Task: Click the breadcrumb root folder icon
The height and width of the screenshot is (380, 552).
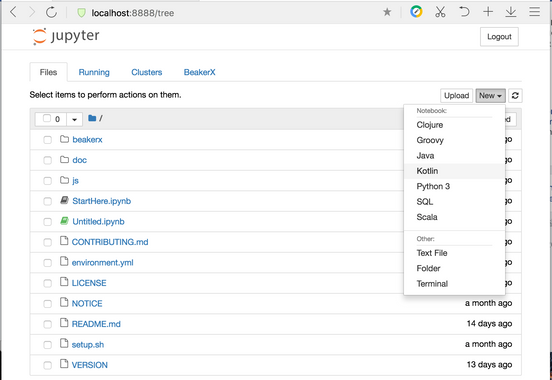Action: [92, 118]
